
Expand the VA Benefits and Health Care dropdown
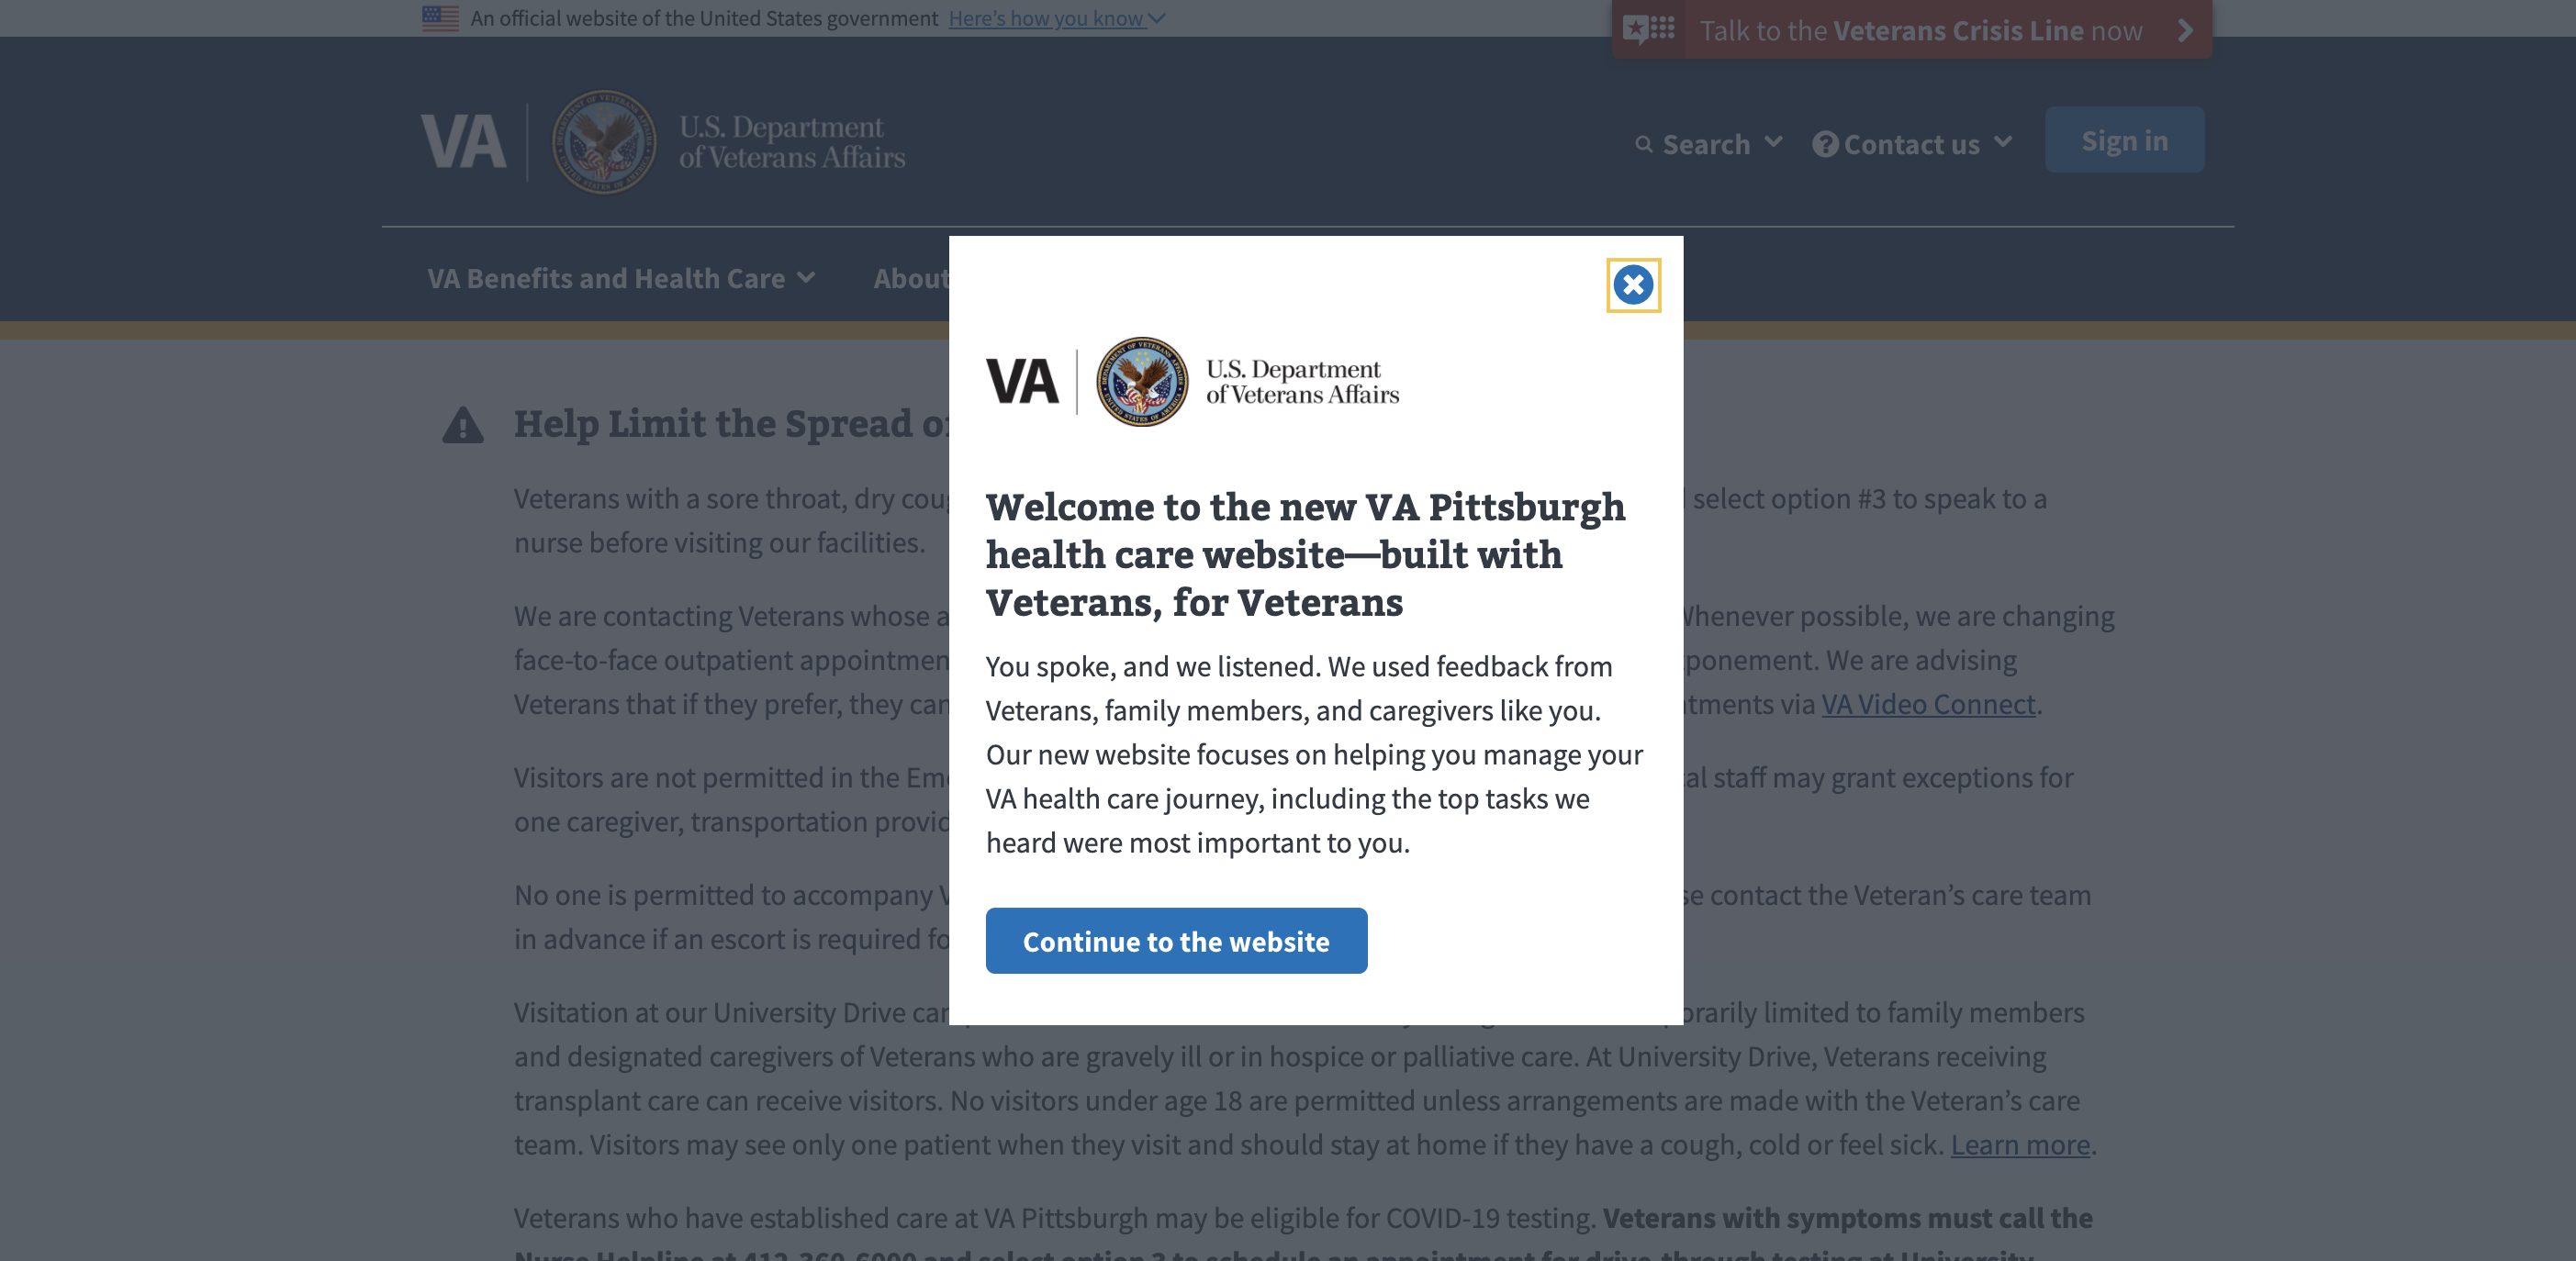point(620,276)
